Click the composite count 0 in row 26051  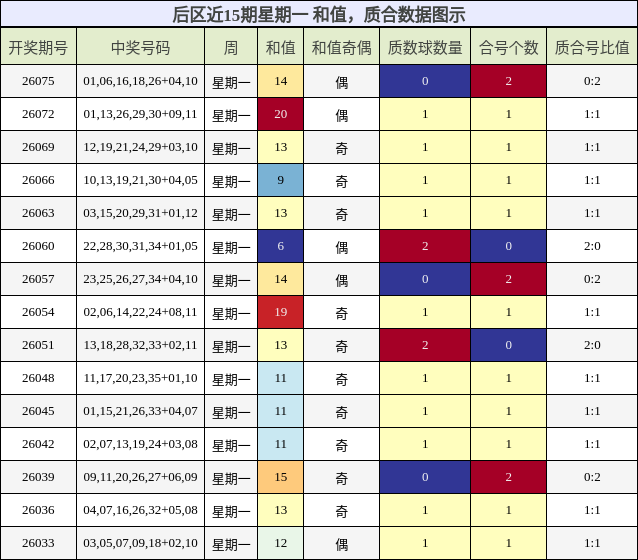point(509,345)
